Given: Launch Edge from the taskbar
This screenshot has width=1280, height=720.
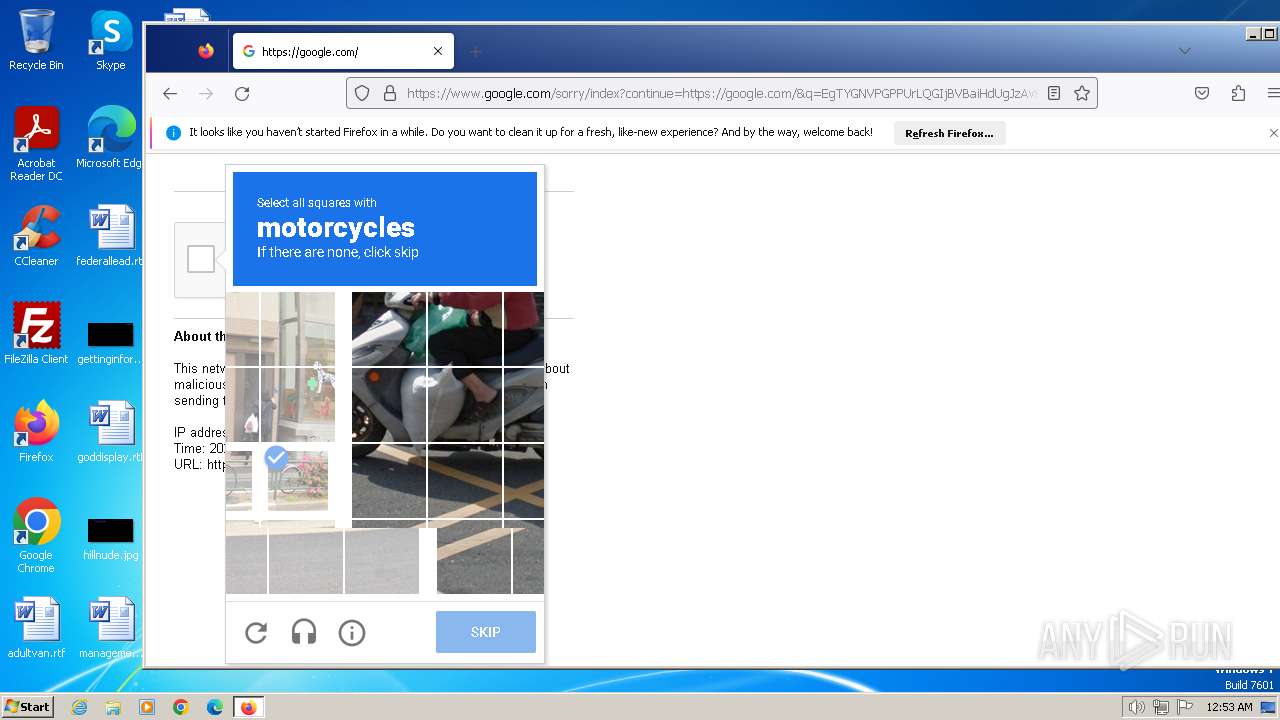Looking at the screenshot, I should tap(215, 707).
